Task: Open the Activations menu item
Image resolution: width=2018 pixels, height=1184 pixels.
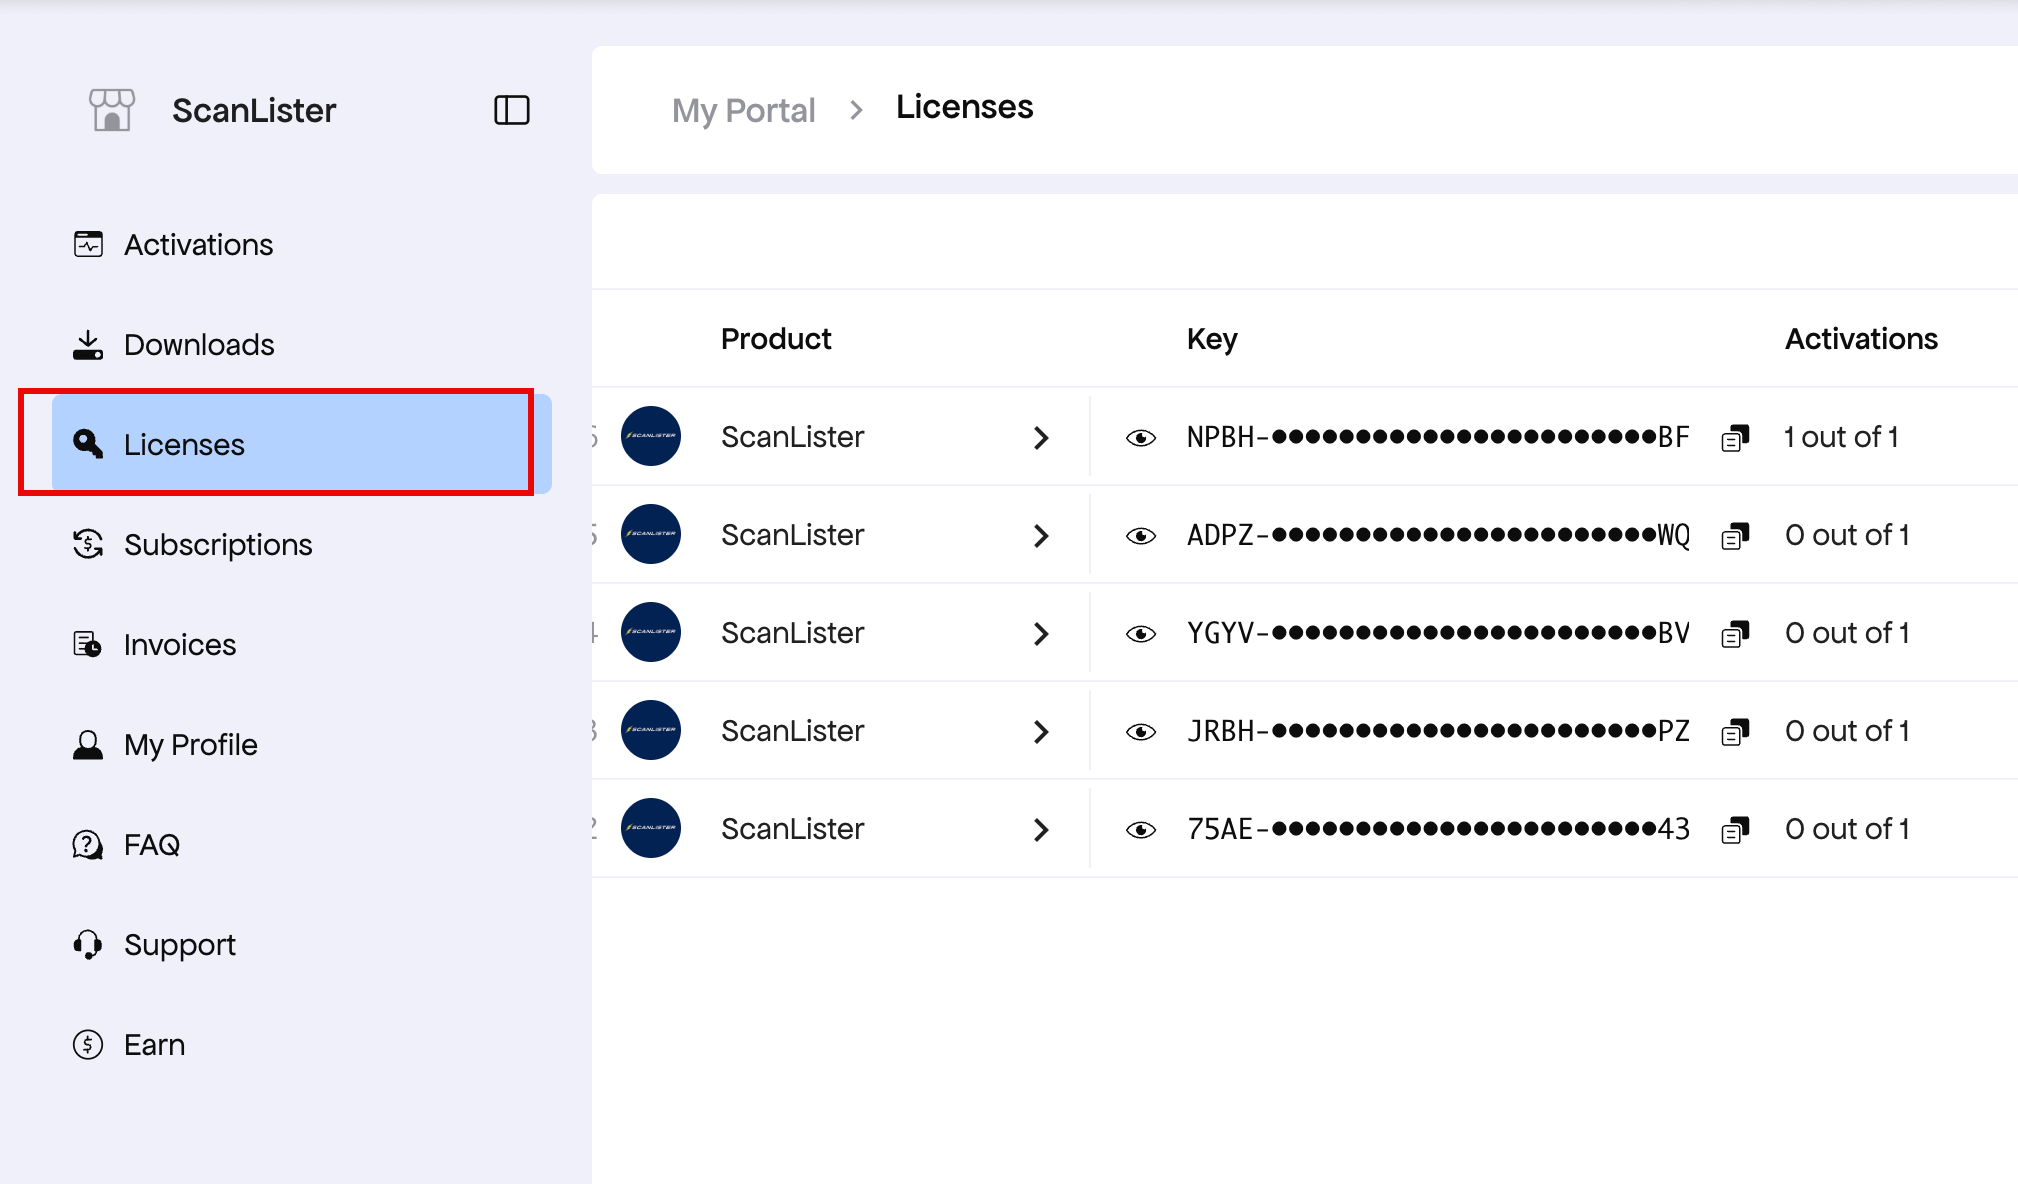Action: point(302,244)
